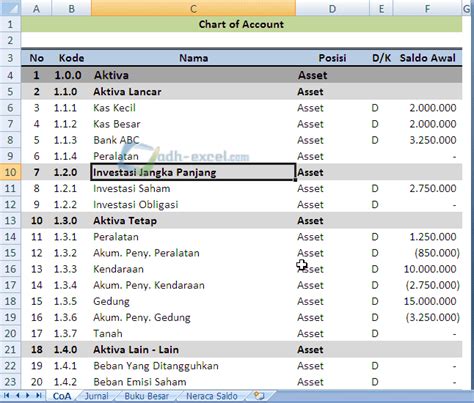Select row 21 header
474x403 pixels.
coord(10,349)
